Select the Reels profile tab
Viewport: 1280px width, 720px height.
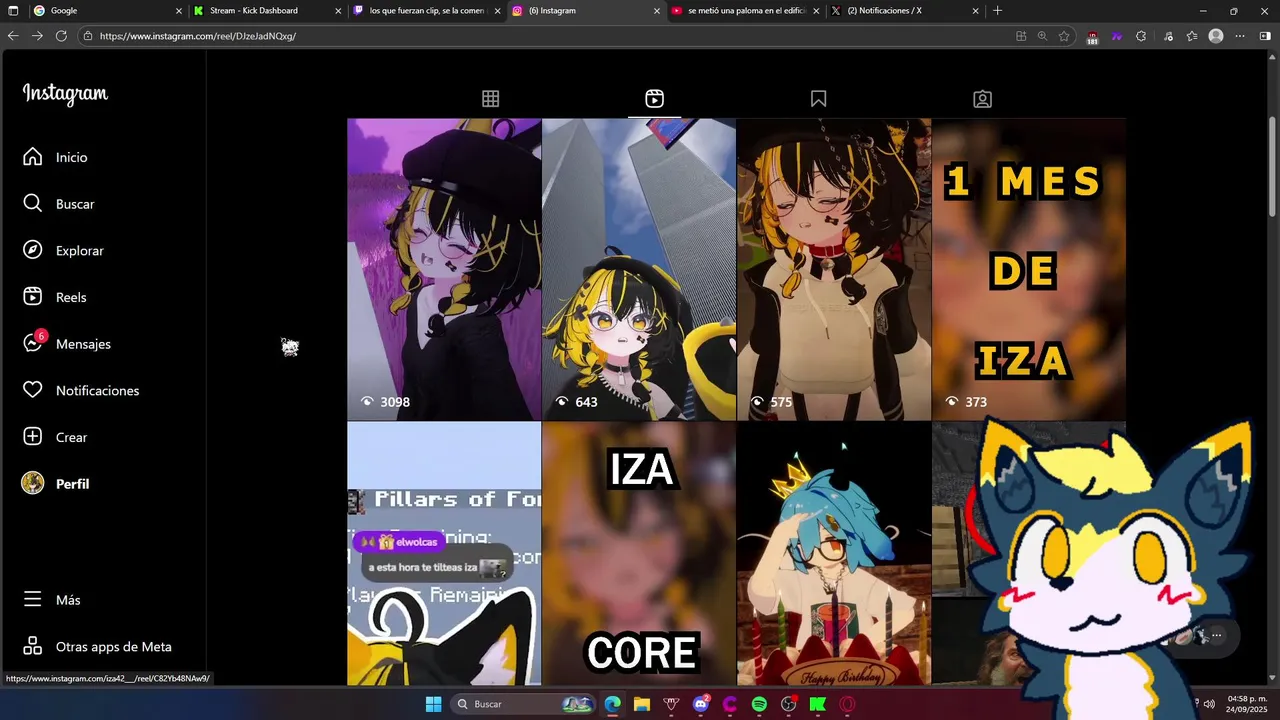tap(654, 99)
